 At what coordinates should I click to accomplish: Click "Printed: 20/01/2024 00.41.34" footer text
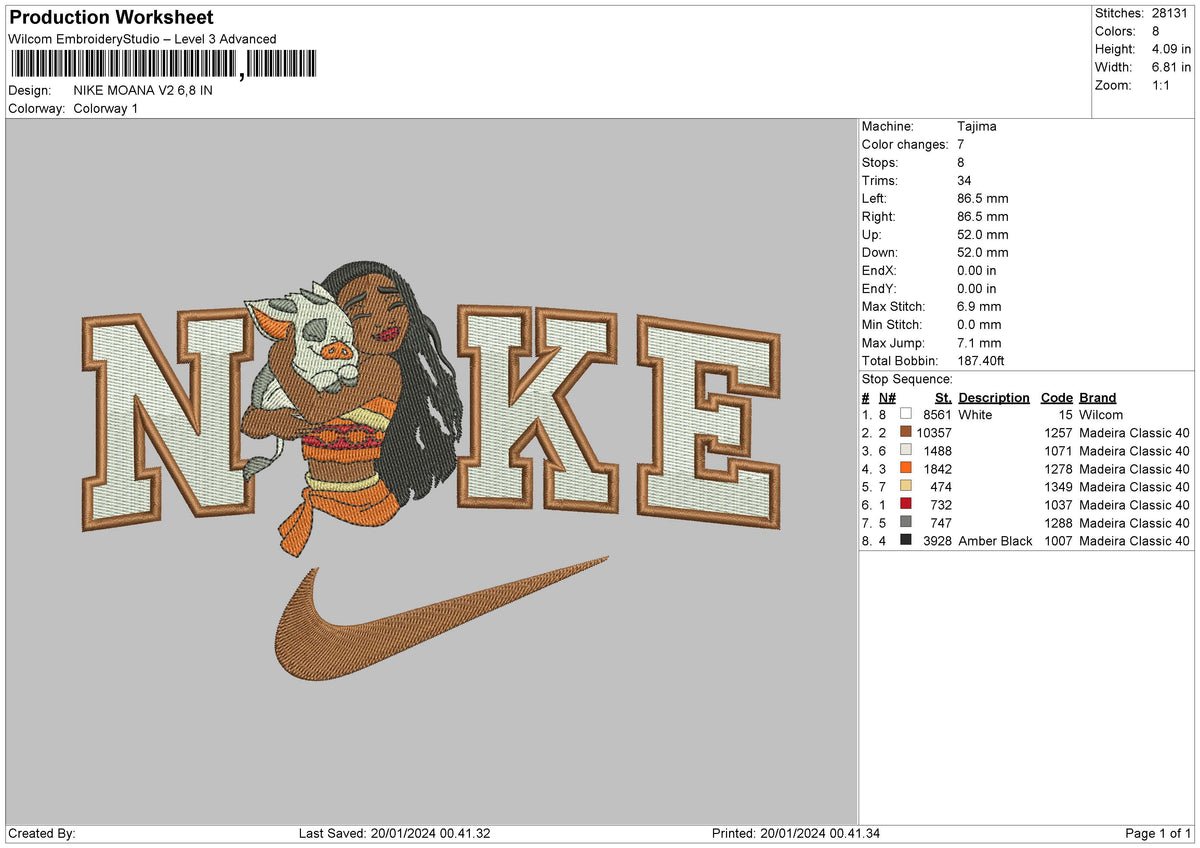[x=796, y=833]
